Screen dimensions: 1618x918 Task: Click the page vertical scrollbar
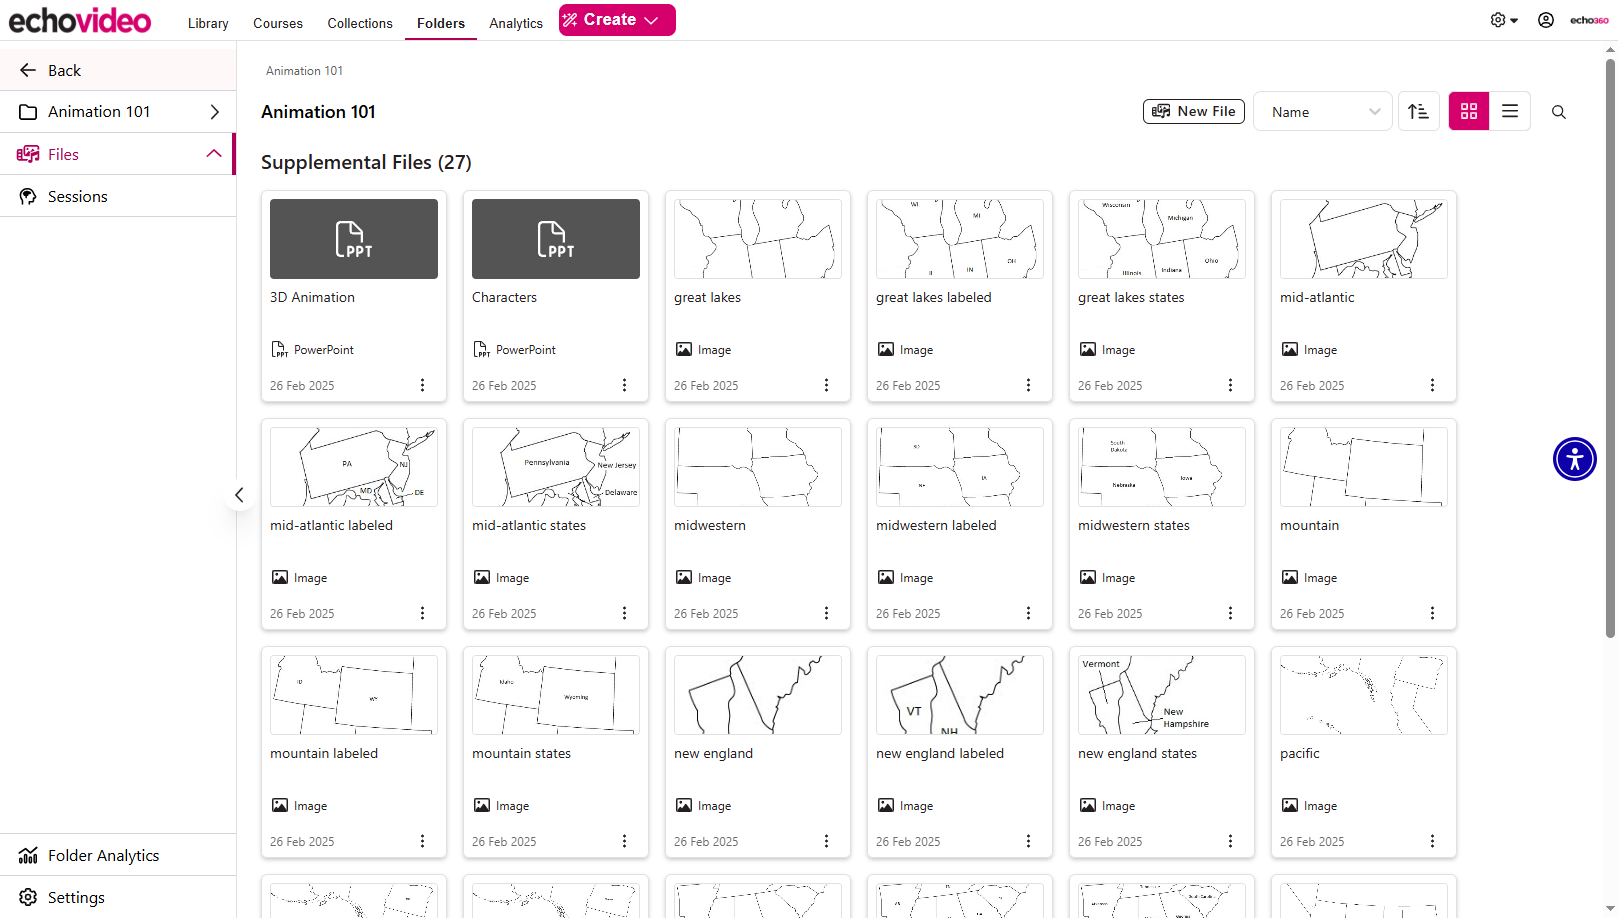pyautogui.click(x=1610, y=348)
